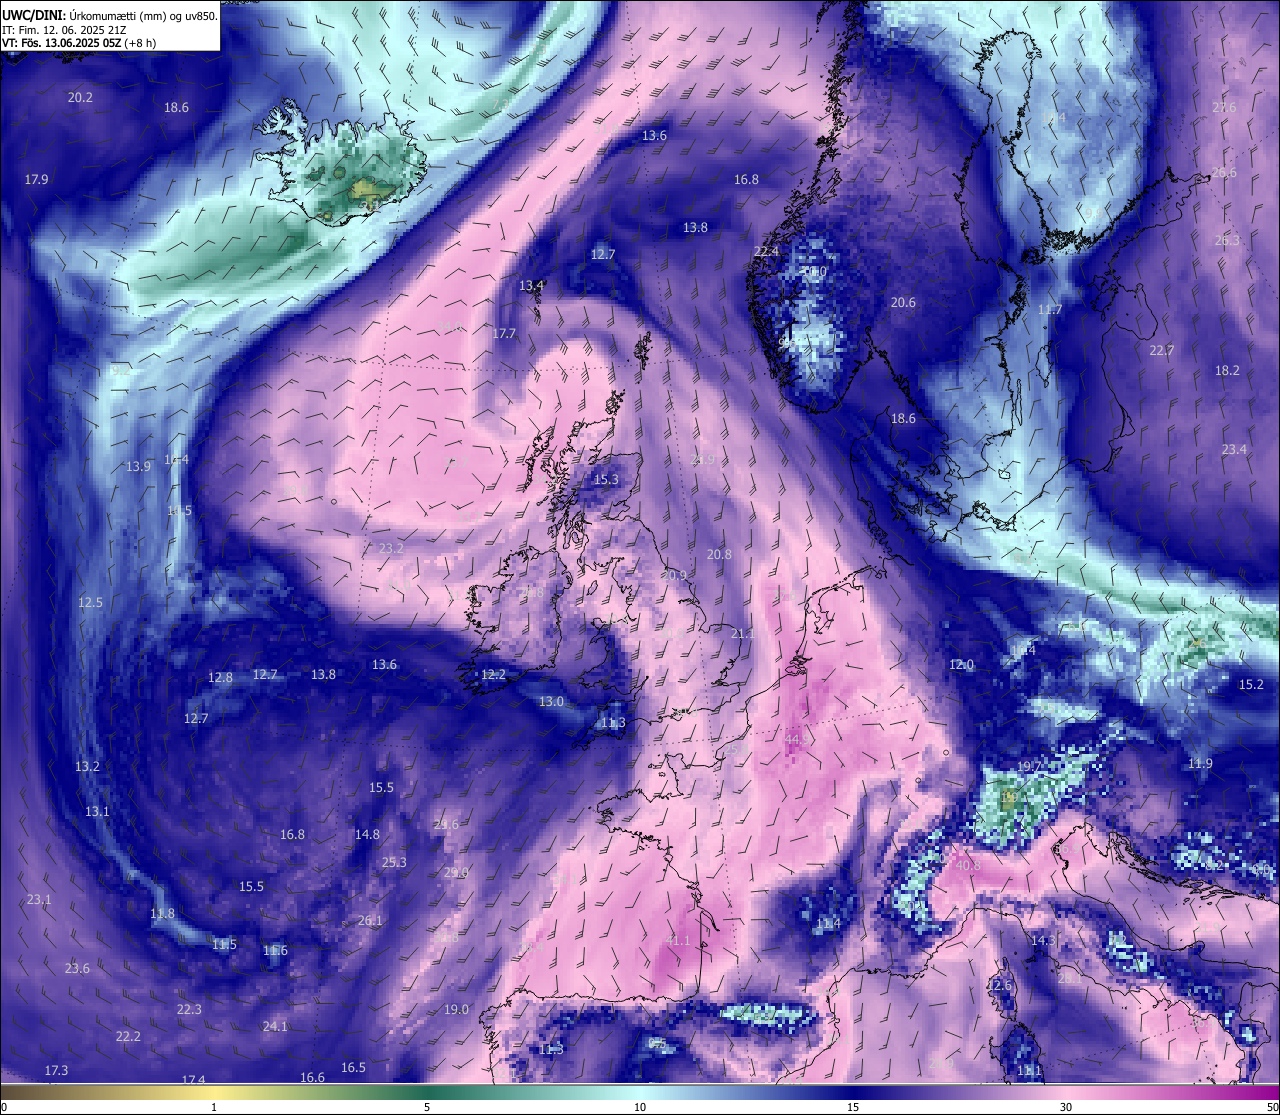1280x1115 pixels.
Task: Select the 15.3 value over Scotland
Action: coord(606,479)
